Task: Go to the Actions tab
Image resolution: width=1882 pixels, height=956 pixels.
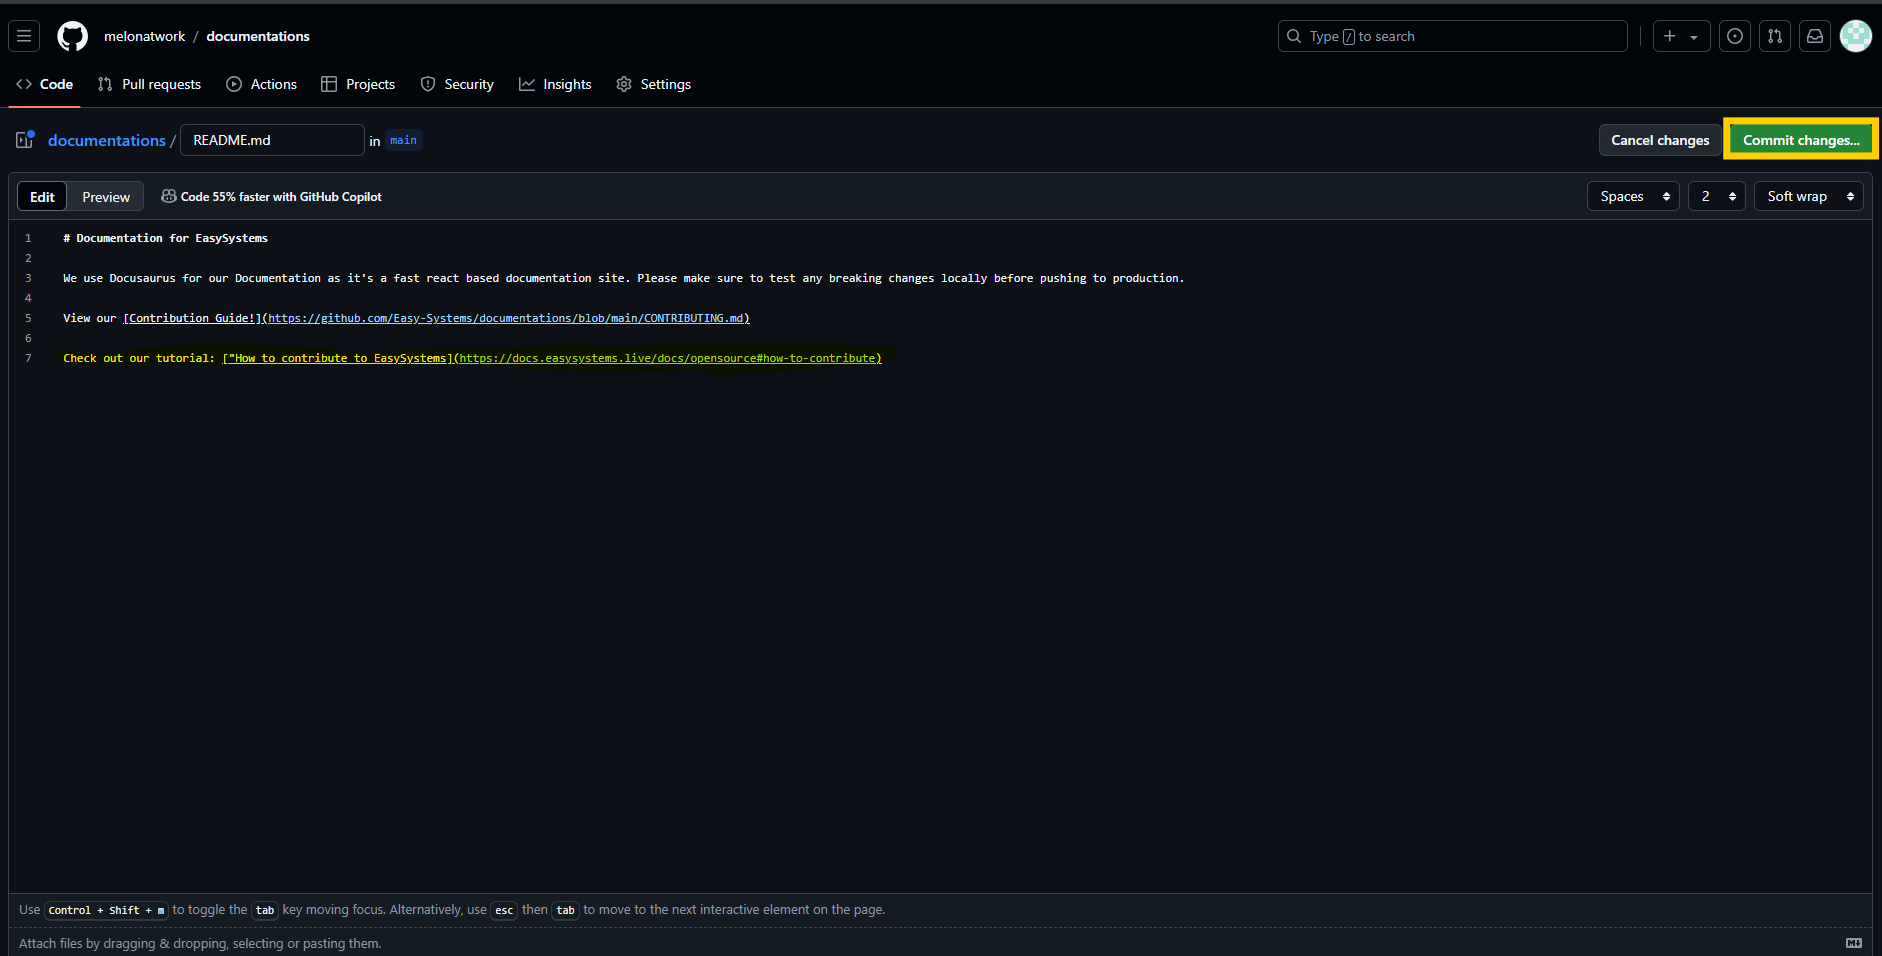Action: (262, 84)
